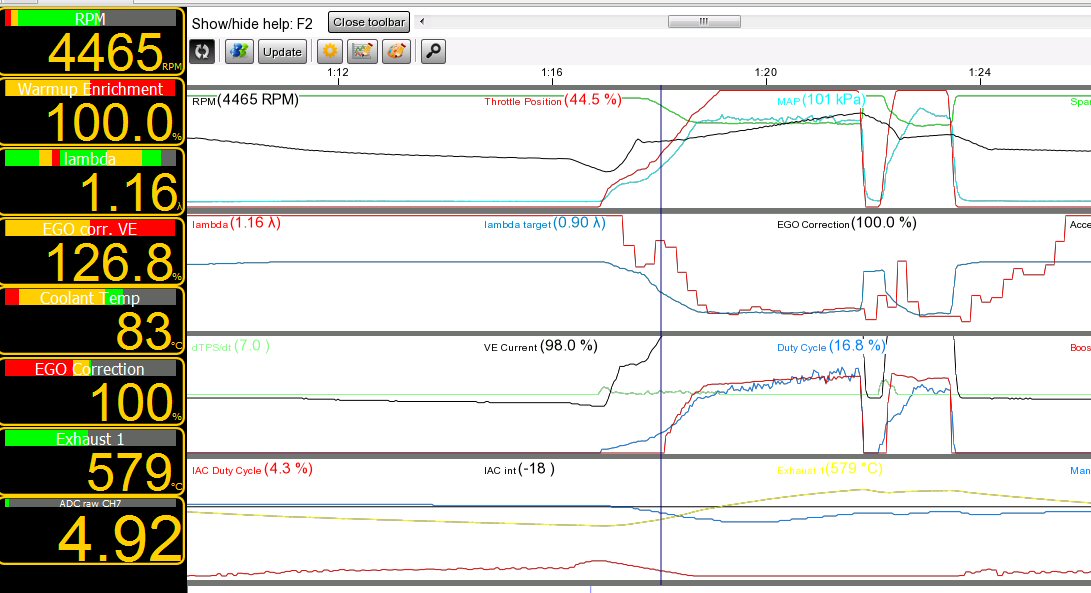Select the EGO Correction gauge showing 100
Screen dimensions: 1091x593
[x=92, y=391]
